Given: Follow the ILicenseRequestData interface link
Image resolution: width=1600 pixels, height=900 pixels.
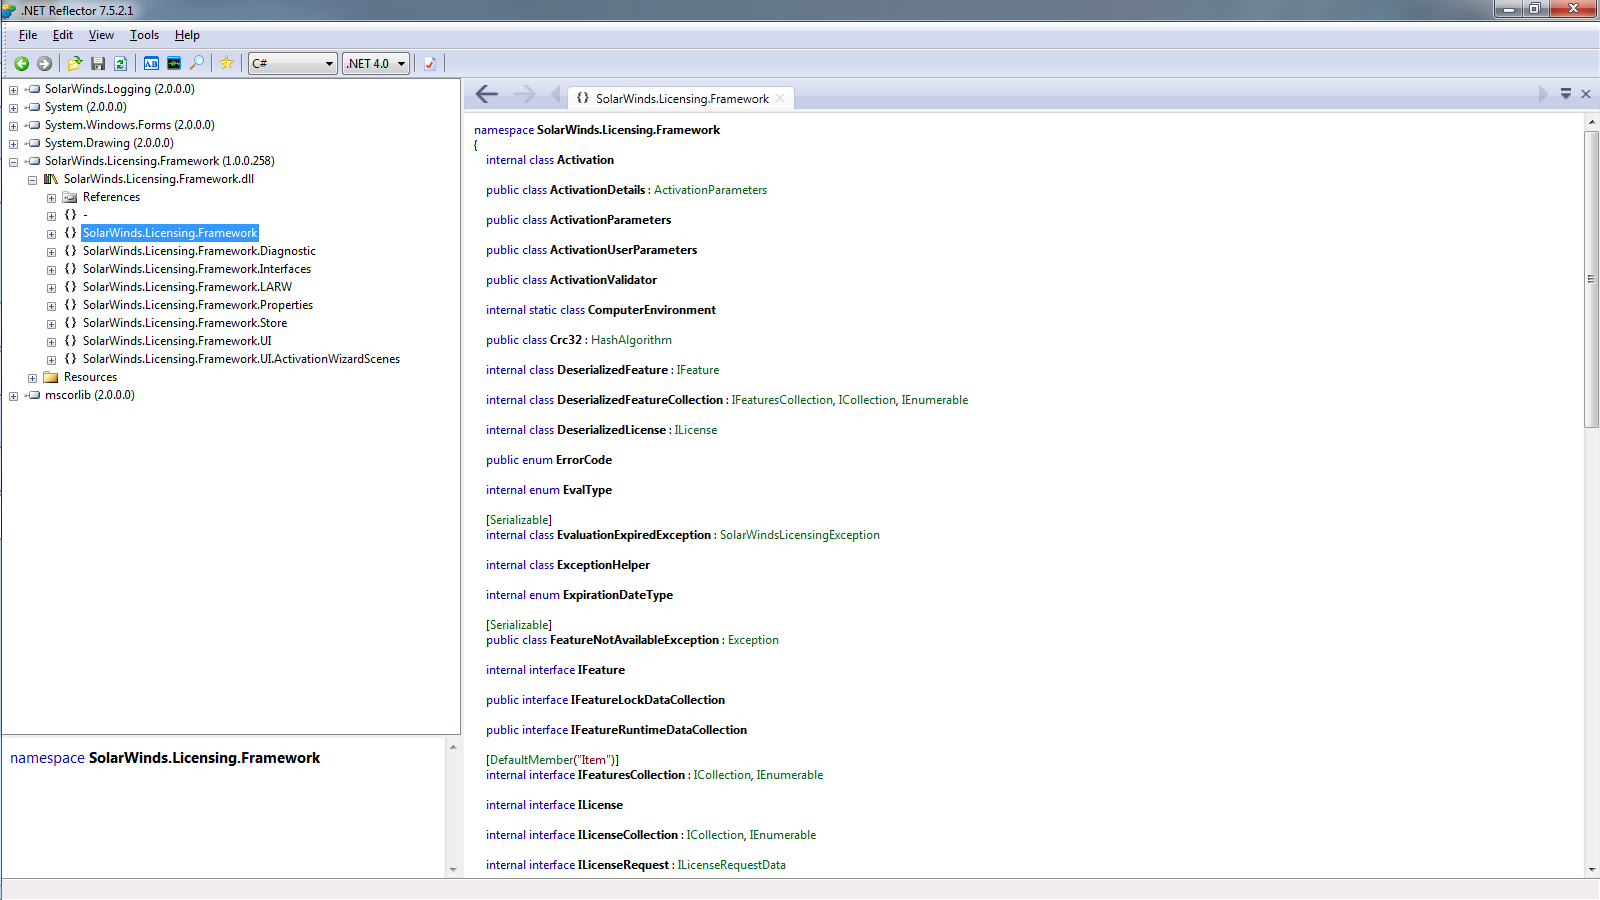Looking at the screenshot, I should [x=731, y=865].
